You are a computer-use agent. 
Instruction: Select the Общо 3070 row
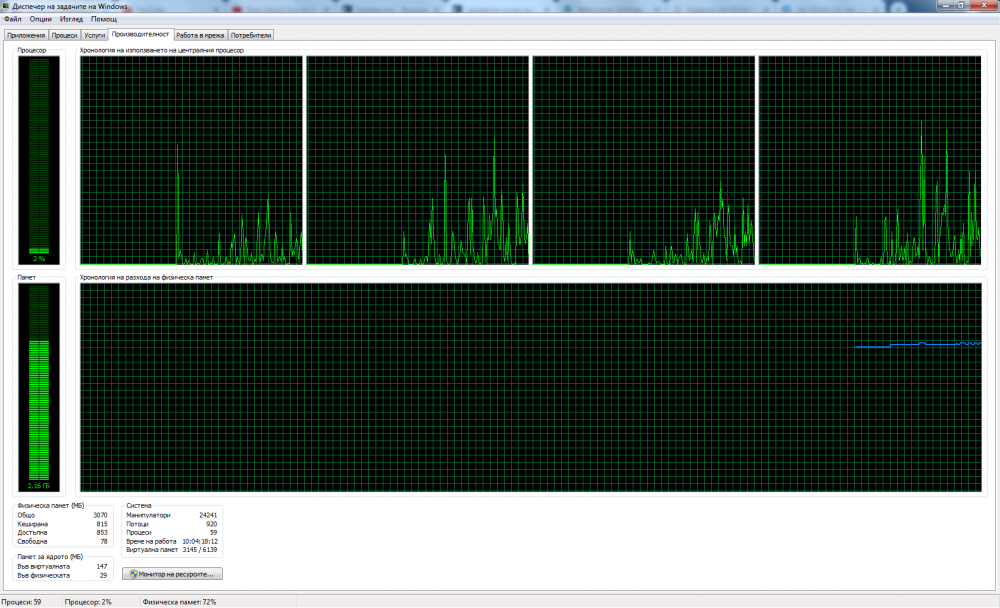tap(62, 515)
